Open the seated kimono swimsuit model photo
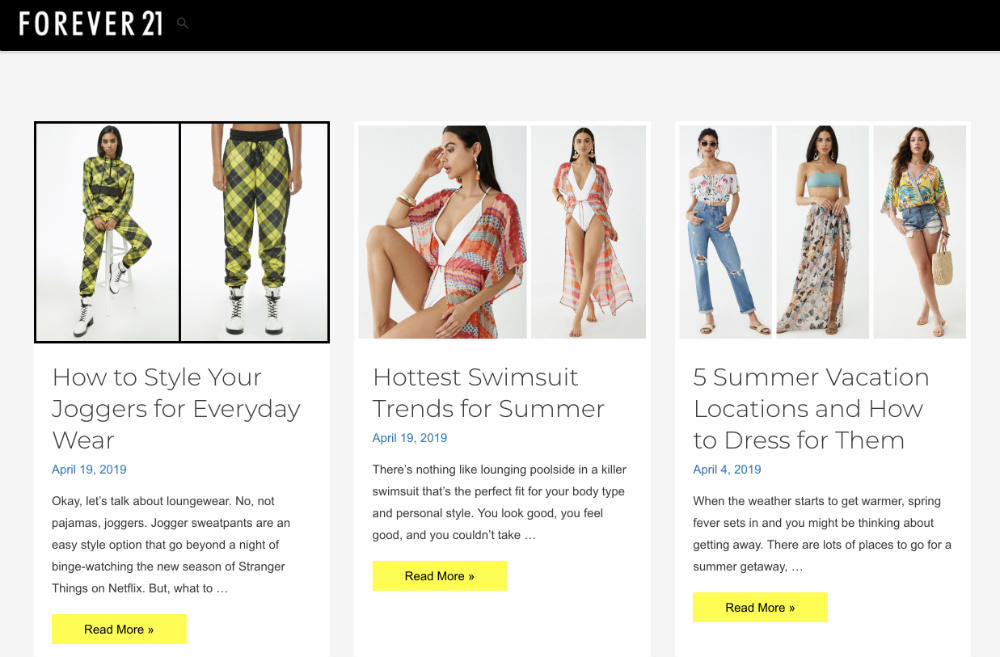The width and height of the screenshot is (1000, 657). coord(443,232)
